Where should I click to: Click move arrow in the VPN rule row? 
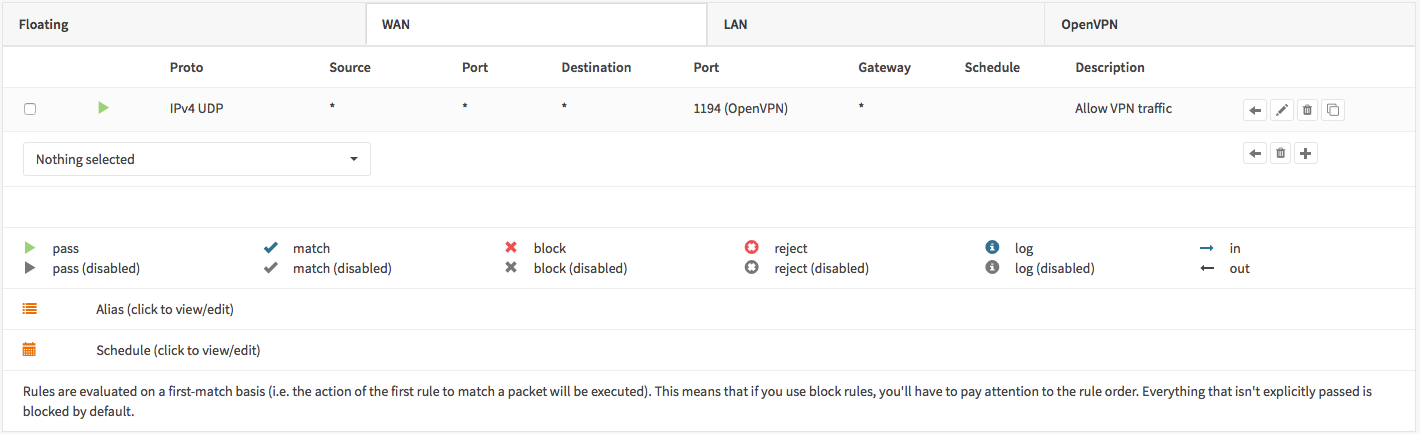point(1255,110)
